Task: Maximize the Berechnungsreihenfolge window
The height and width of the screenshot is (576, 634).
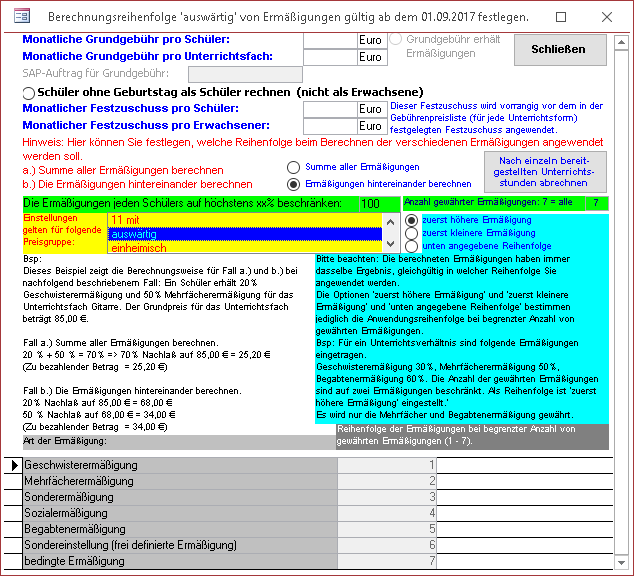Action: [560, 17]
